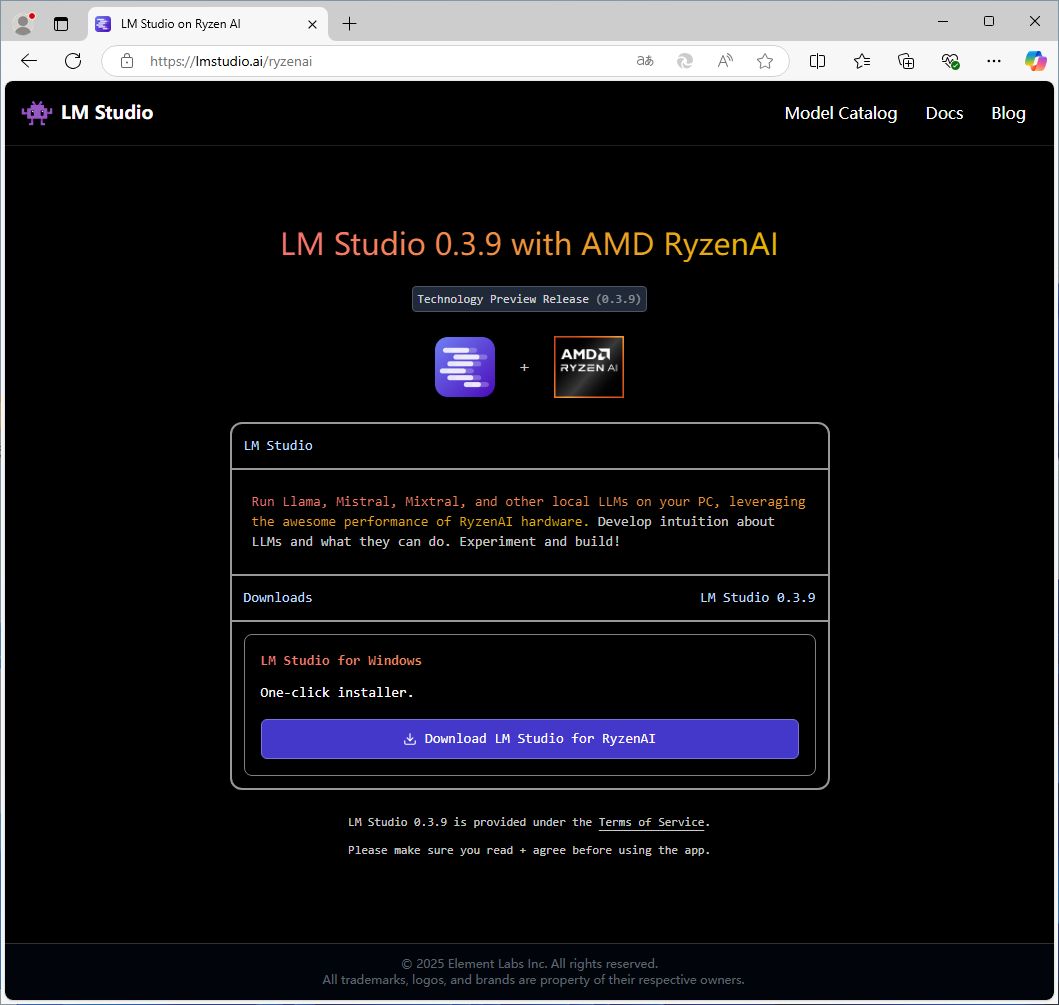
Task: Open the Terms of Service link
Action: [x=651, y=822]
